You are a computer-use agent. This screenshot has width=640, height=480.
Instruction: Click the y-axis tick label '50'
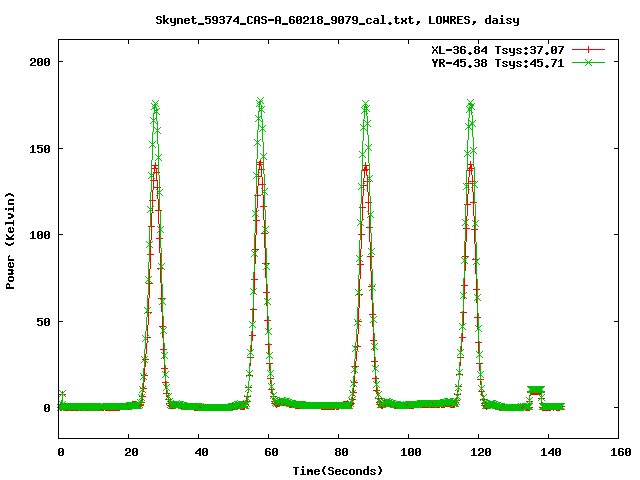(43, 322)
